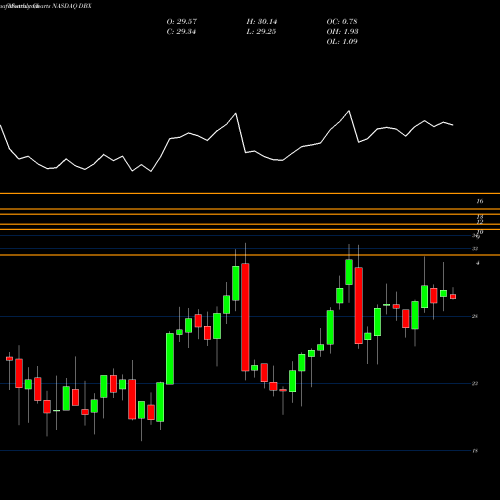Viewport: 500px width, 500px height.
Task: Select the close value 'C: 29.34'
Action: point(181,32)
